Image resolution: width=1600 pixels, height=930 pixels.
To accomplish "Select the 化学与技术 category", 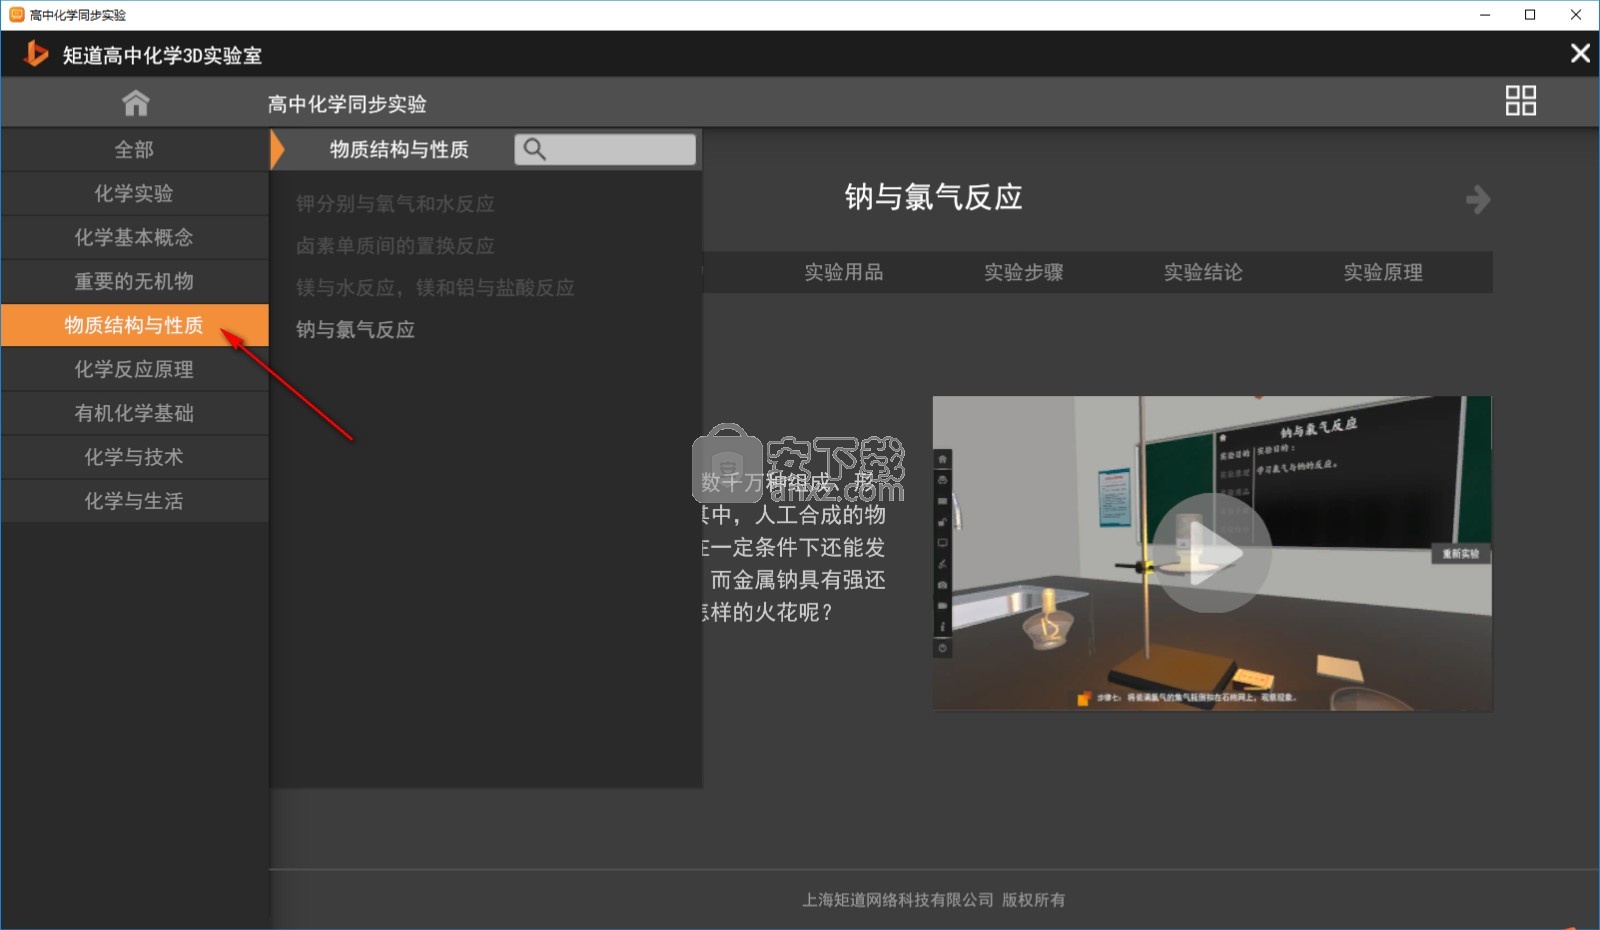I will [134, 458].
